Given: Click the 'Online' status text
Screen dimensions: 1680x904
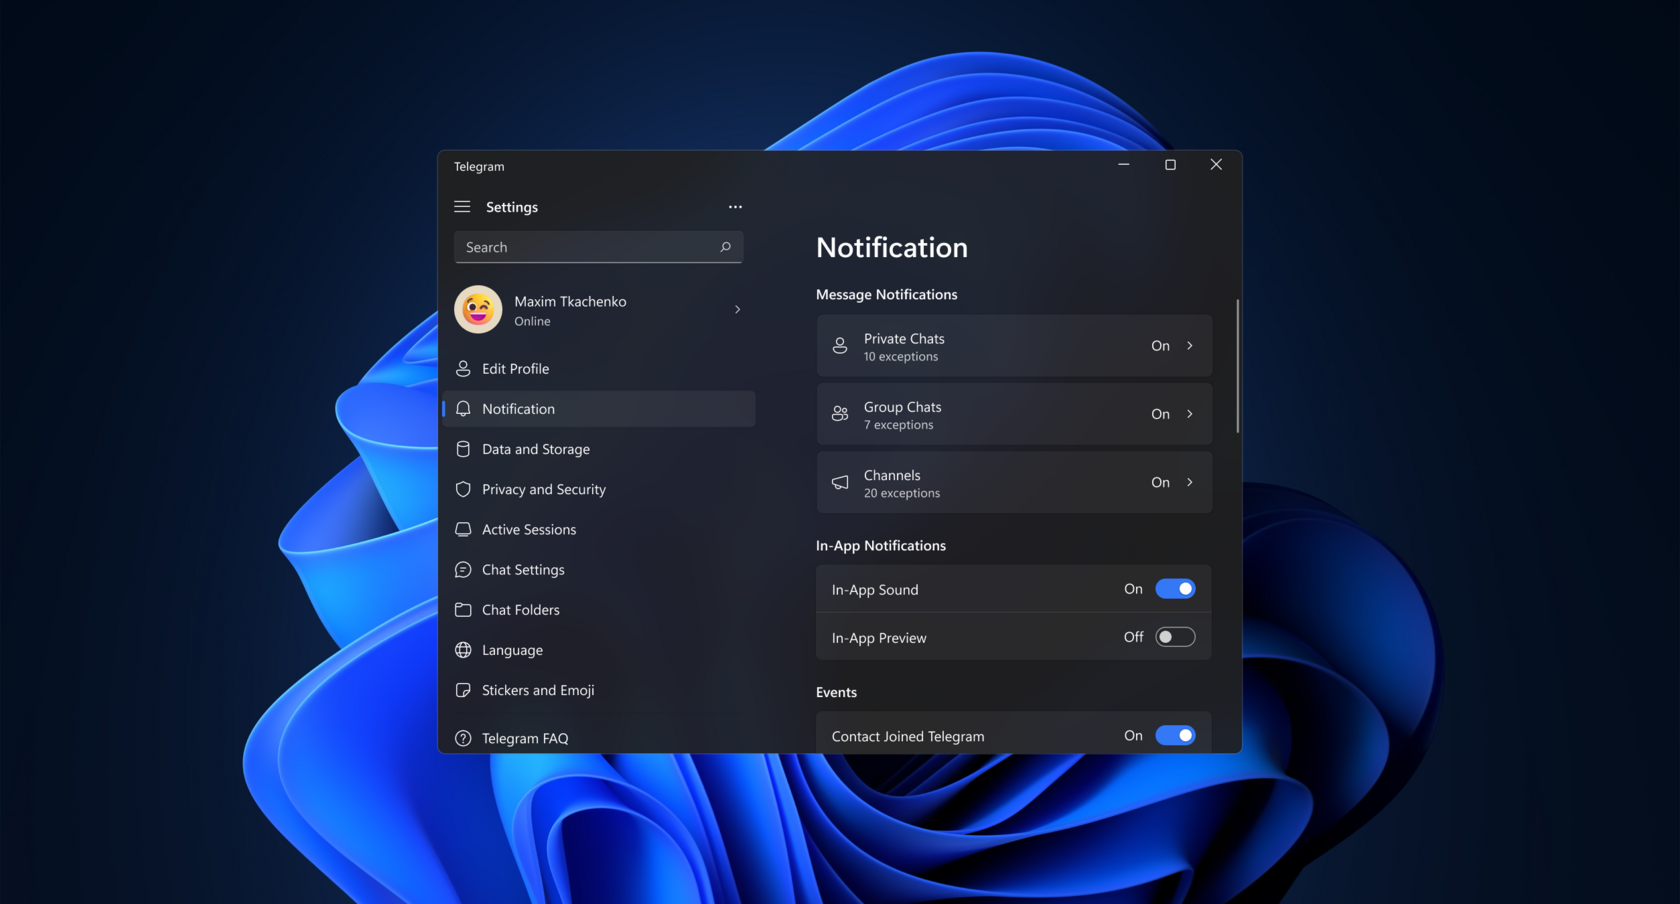Looking at the screenshot, I should pyautogui.click(x=532, y=321).
